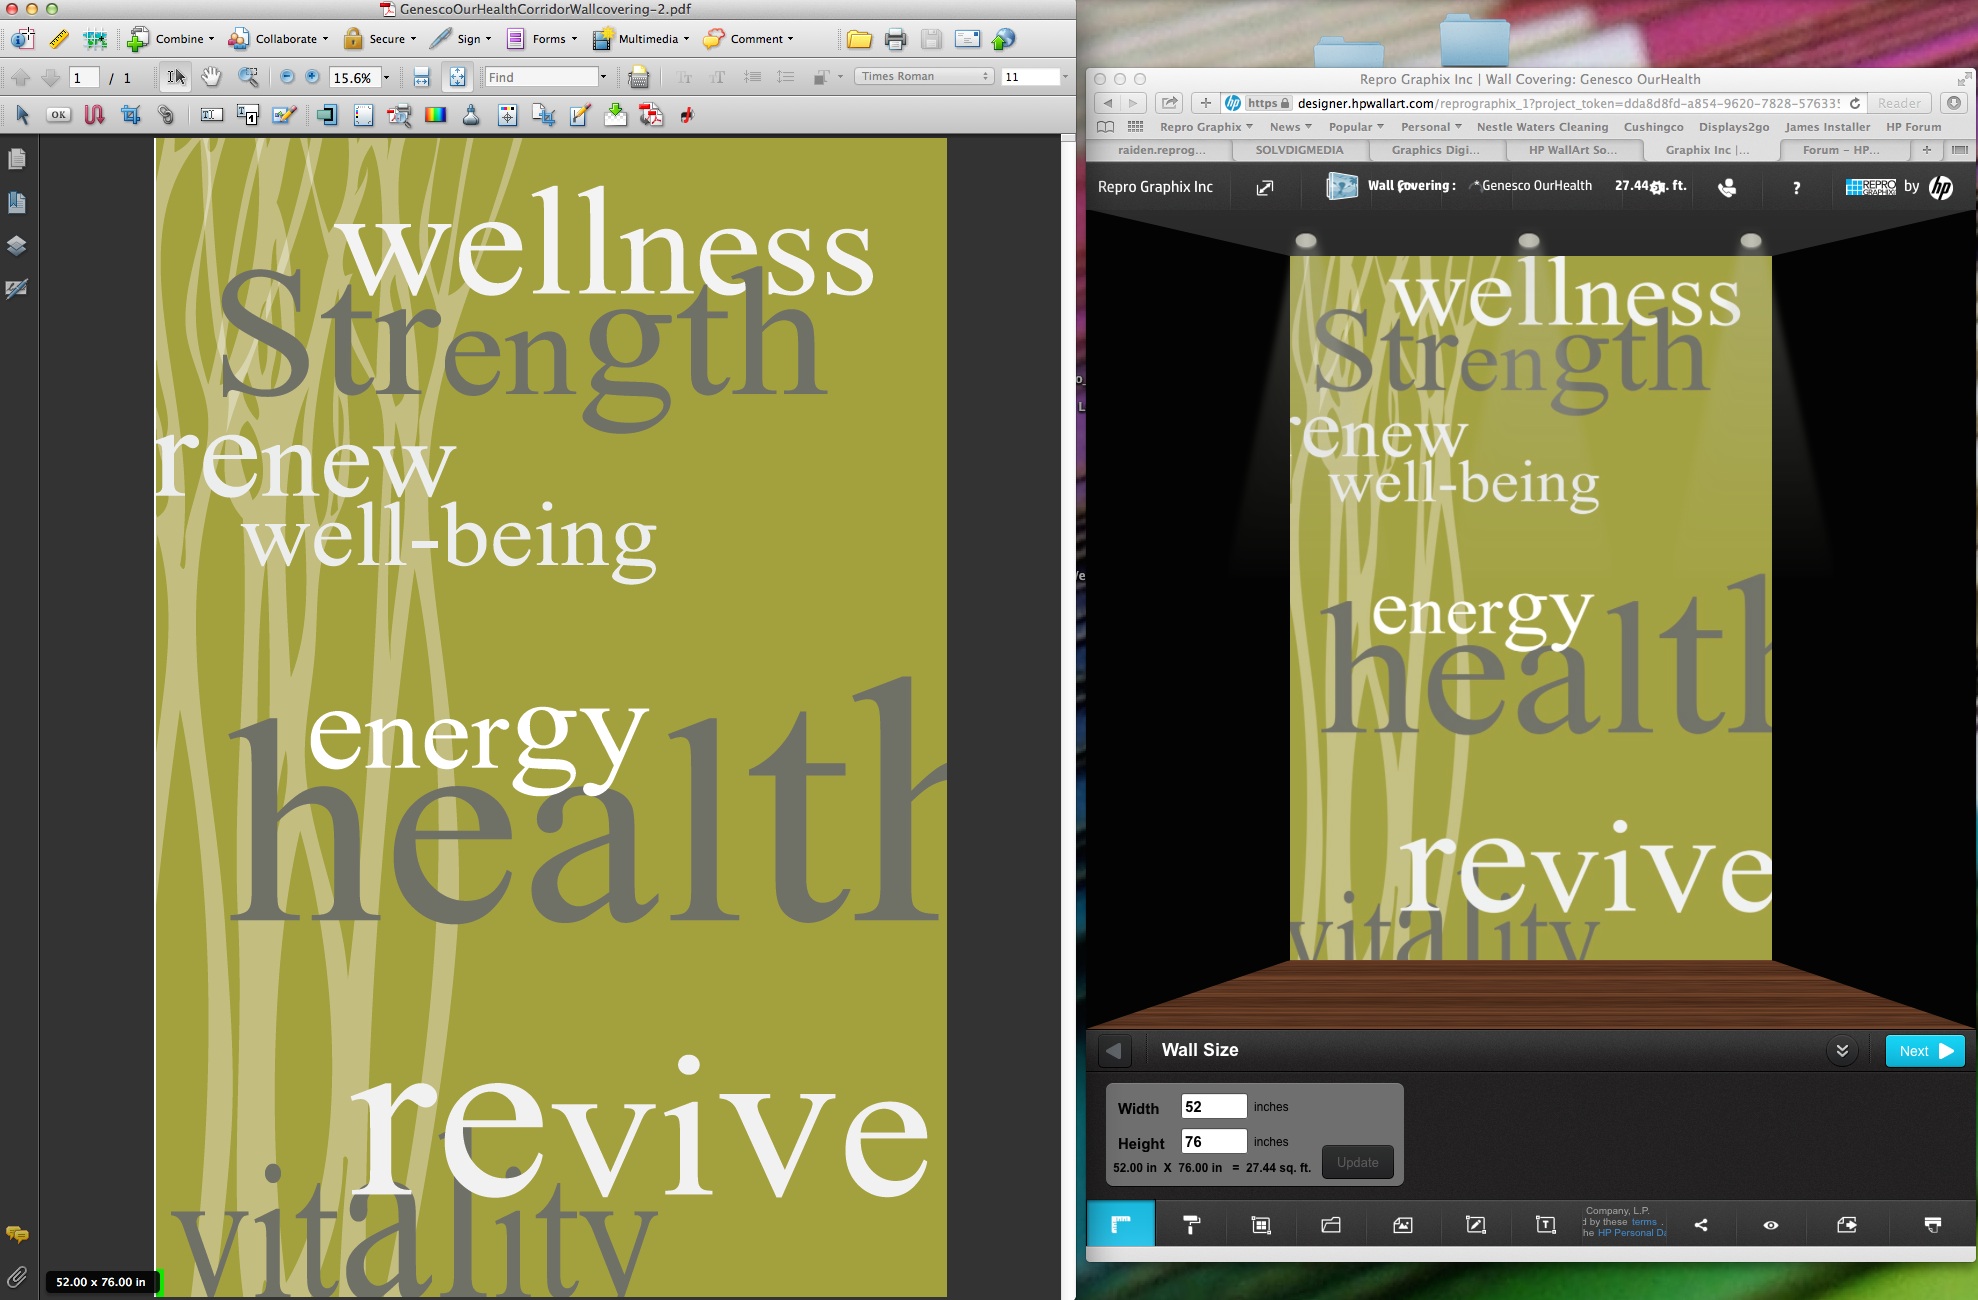
Task: Select the Hand tool in Acrobat toolbar
Action: pos(211,77)
